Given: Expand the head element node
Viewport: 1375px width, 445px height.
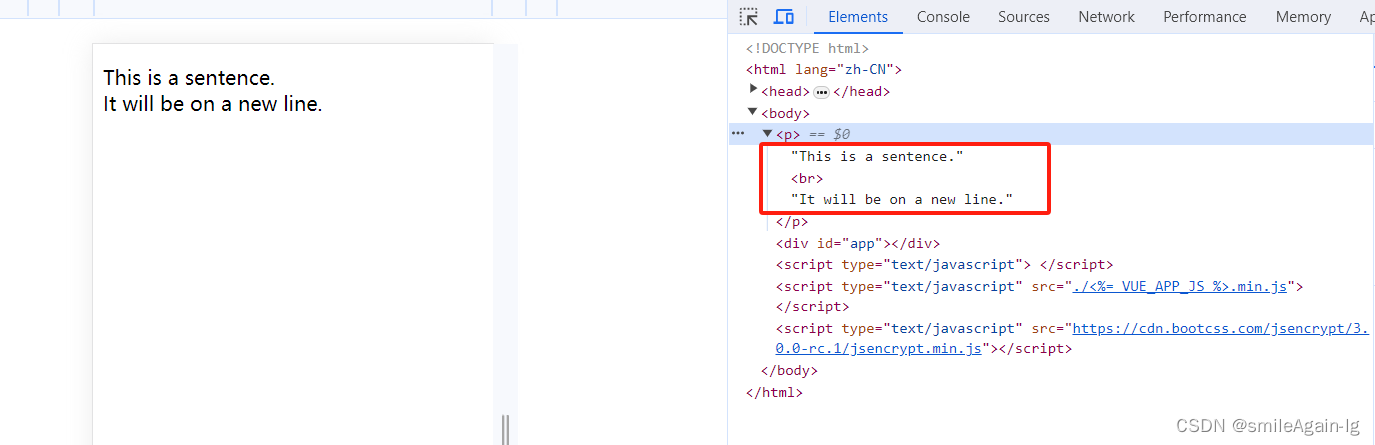Looking at the screenshot, I should click(x=754, y=90).
